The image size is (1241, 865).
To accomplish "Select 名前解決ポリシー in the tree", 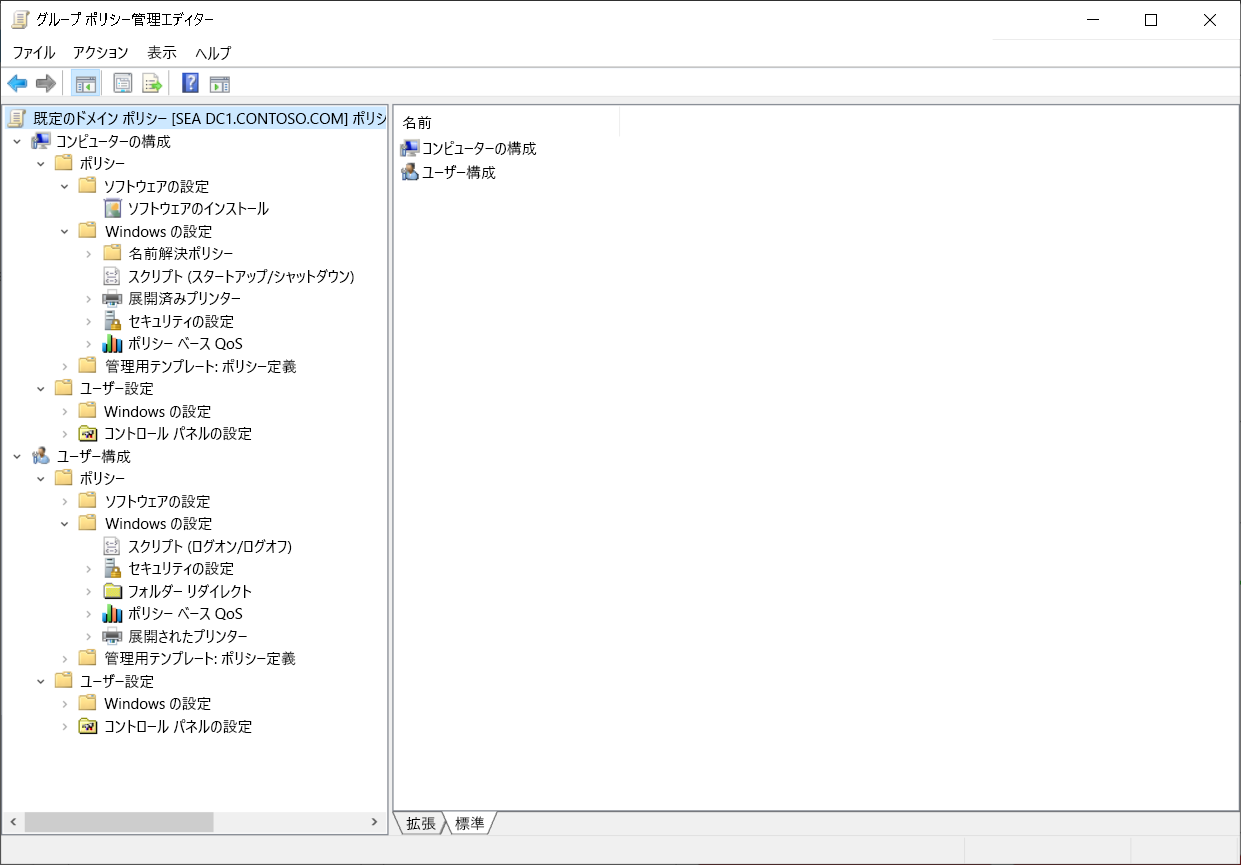I will pyautogui.click(x=181, y=254).
